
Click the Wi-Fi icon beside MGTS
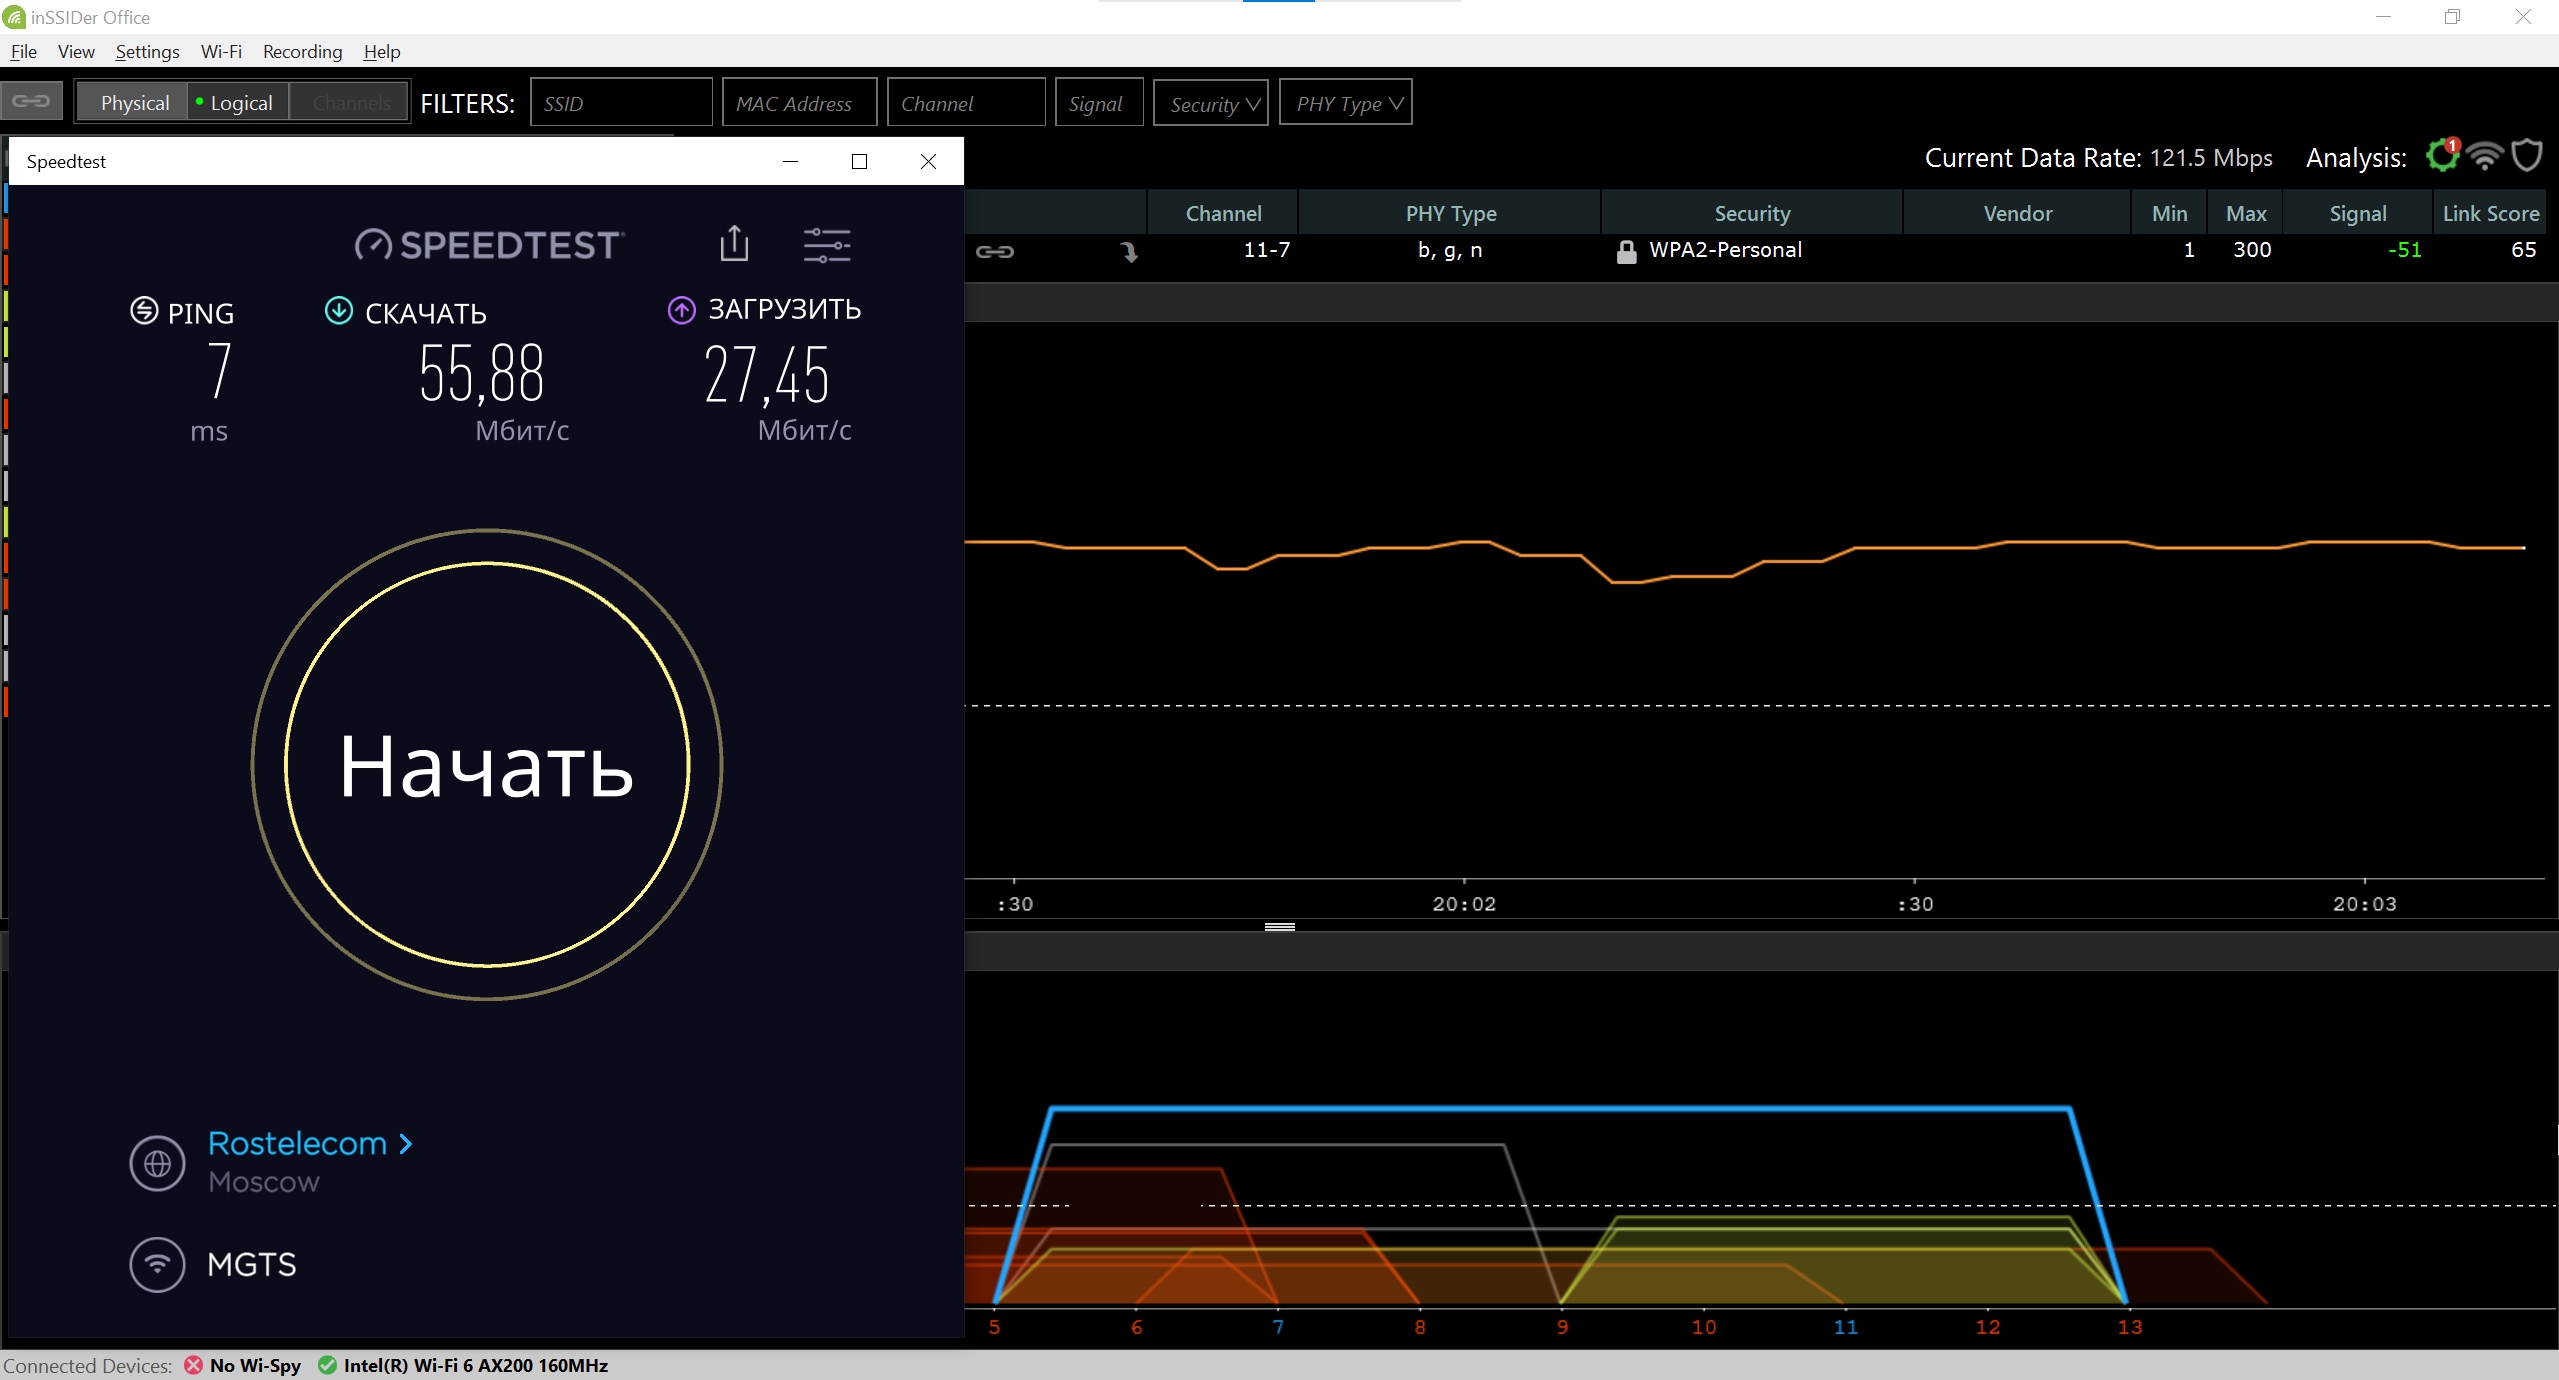coord(157,1264)
